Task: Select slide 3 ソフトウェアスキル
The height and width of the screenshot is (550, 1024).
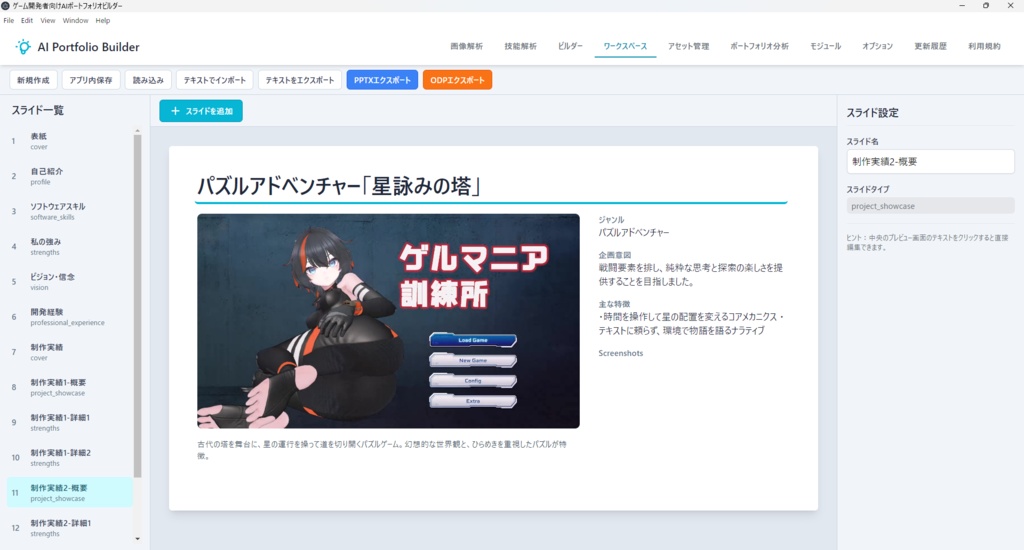Action: tap(70, 212)
